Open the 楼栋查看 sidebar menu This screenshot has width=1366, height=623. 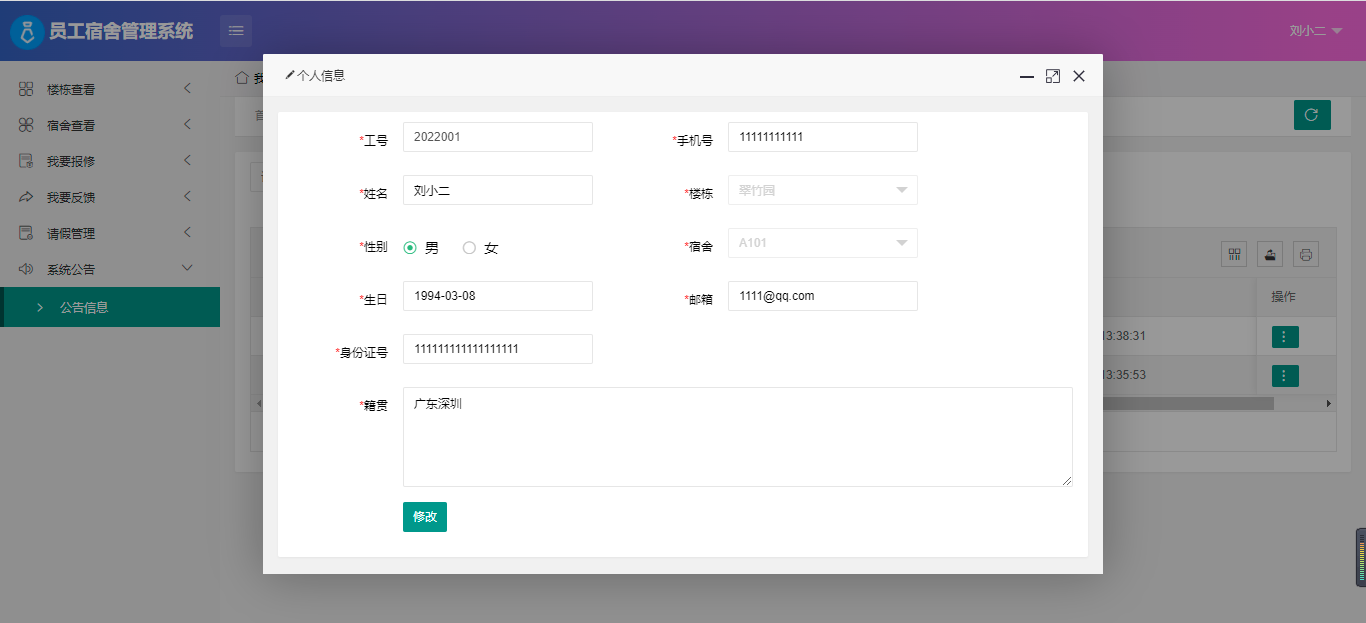click(x=110, y=89)
